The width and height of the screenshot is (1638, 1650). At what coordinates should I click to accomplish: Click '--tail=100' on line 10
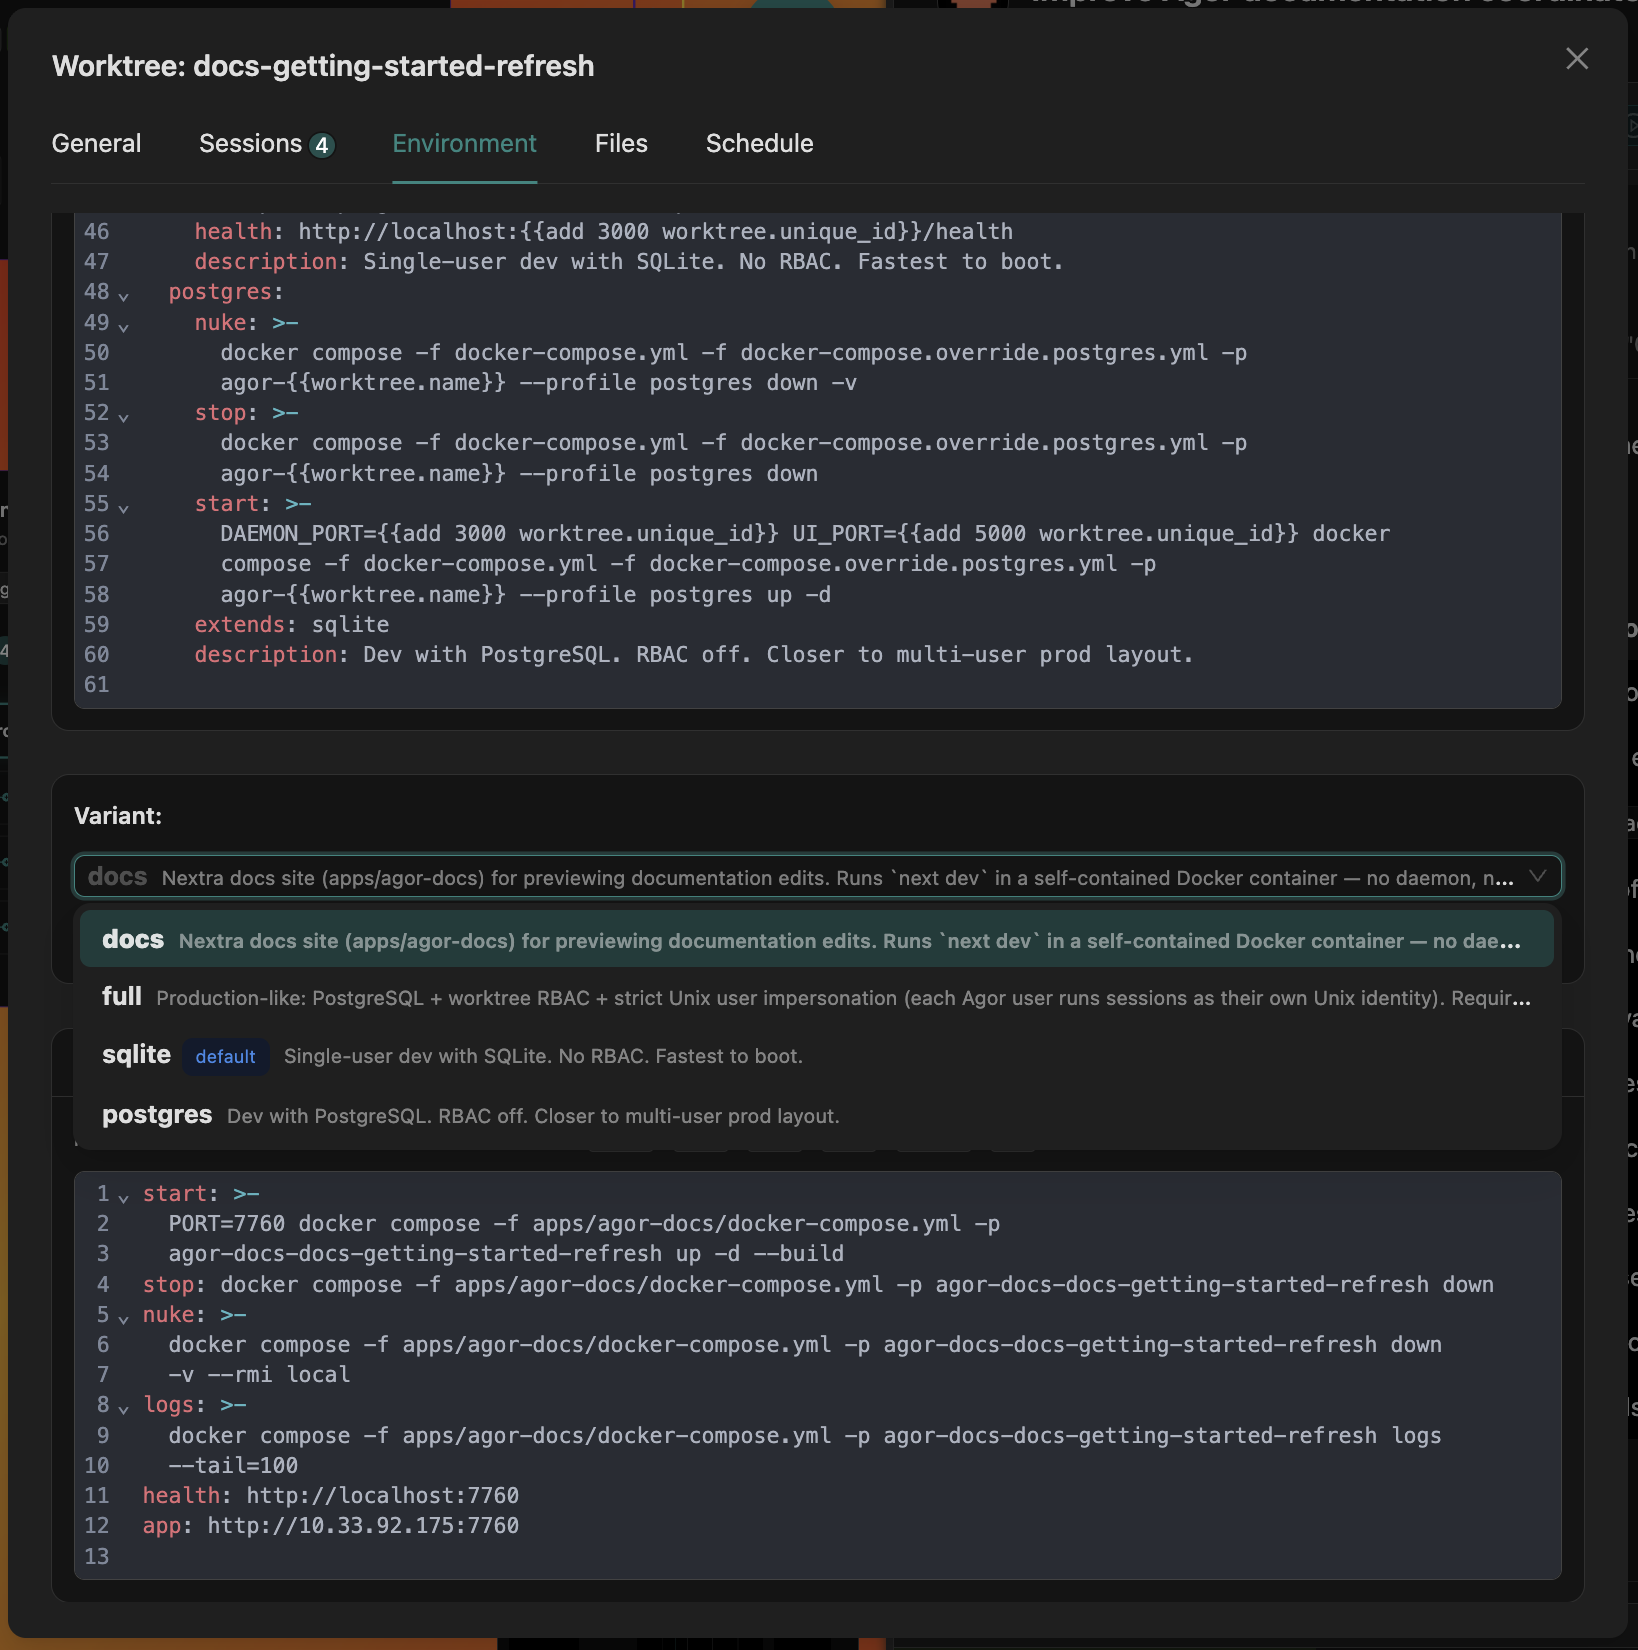[233, 1466]
